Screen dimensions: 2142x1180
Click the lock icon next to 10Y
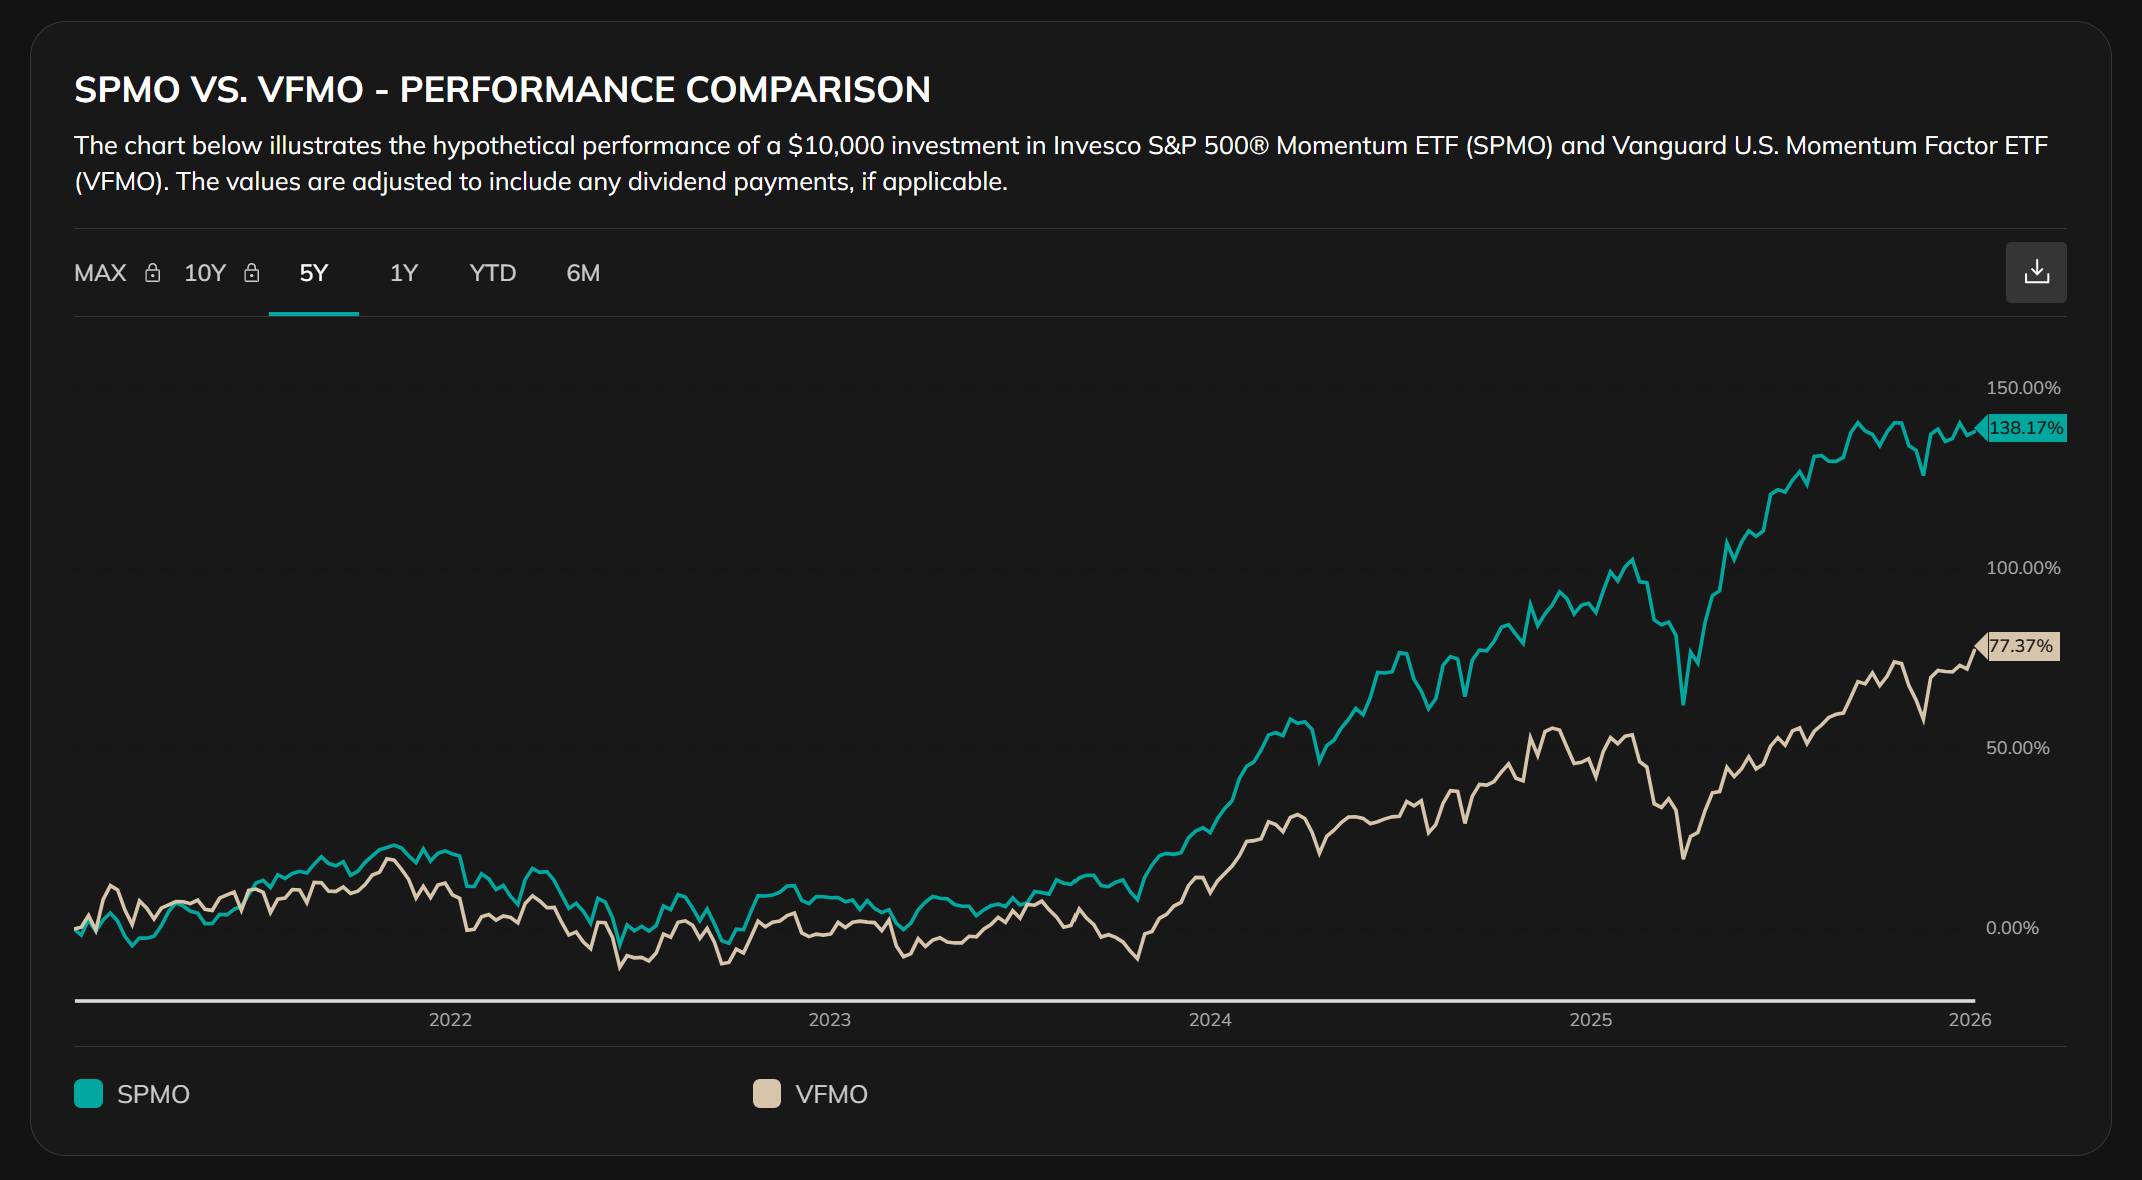pyautogui.click(x=252, y=273)
